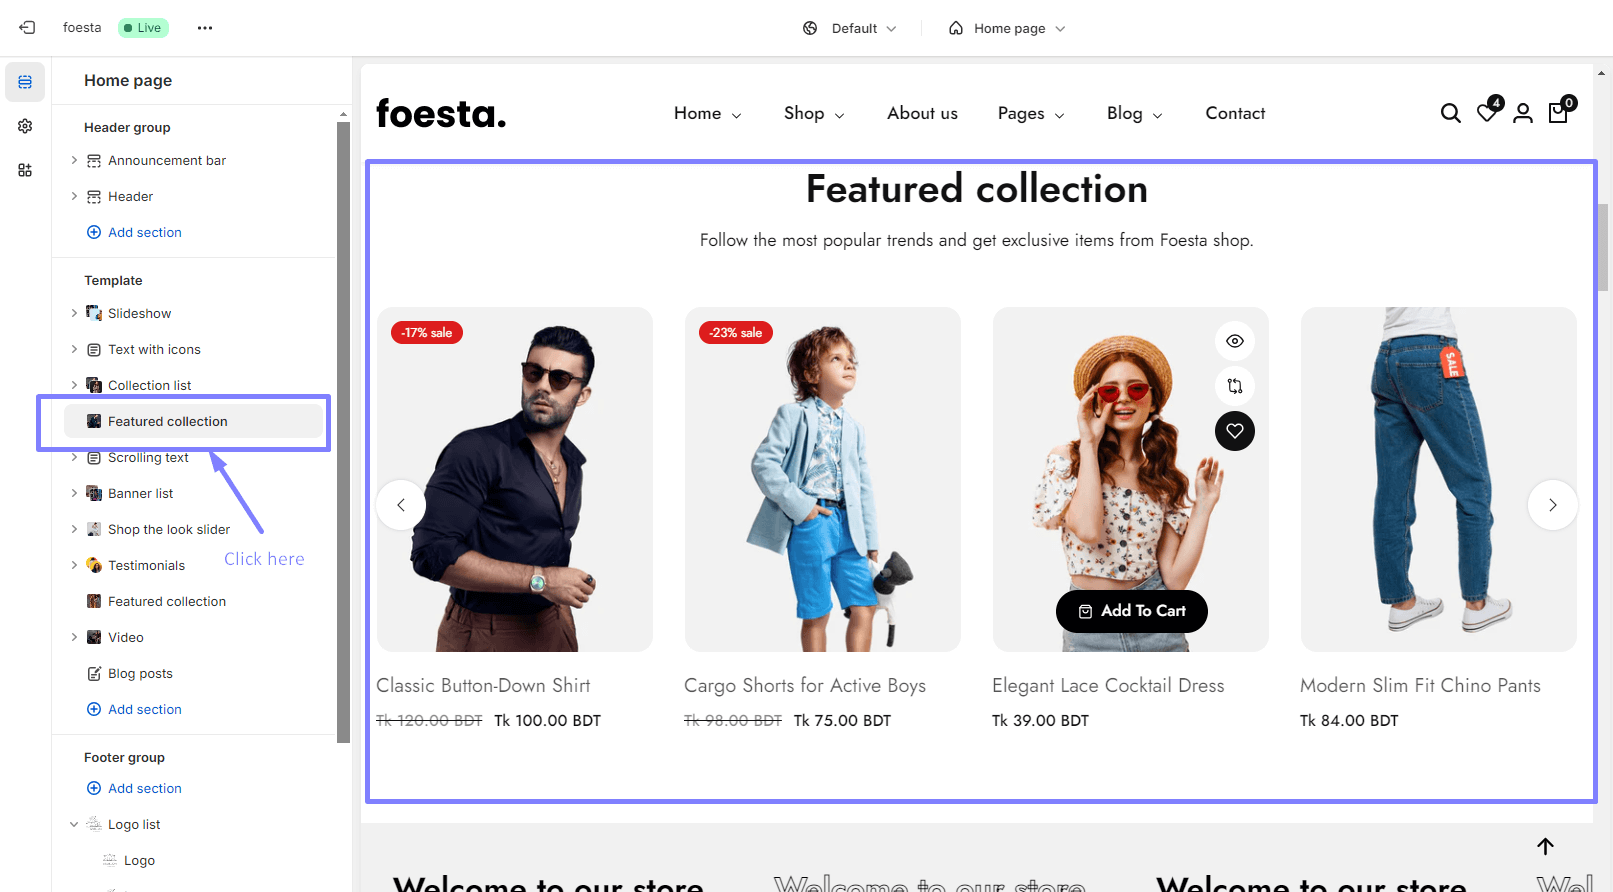The width and height of the screenshot is (1613, 892).
Task: Click Add section under Template
Action: tap(144, 709)
